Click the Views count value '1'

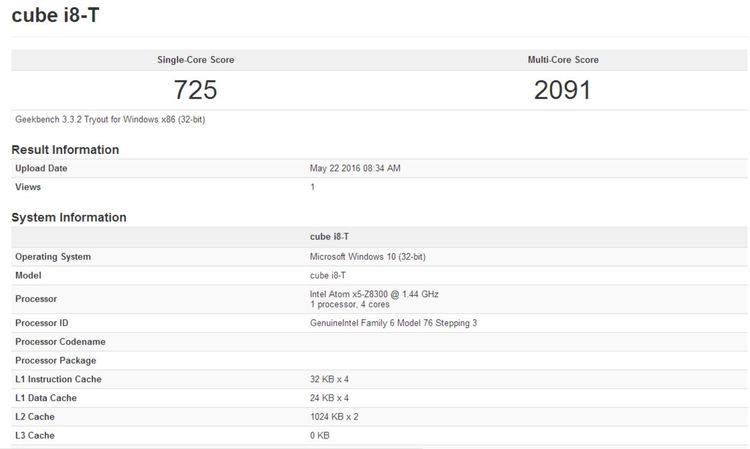tap(312, 187)
